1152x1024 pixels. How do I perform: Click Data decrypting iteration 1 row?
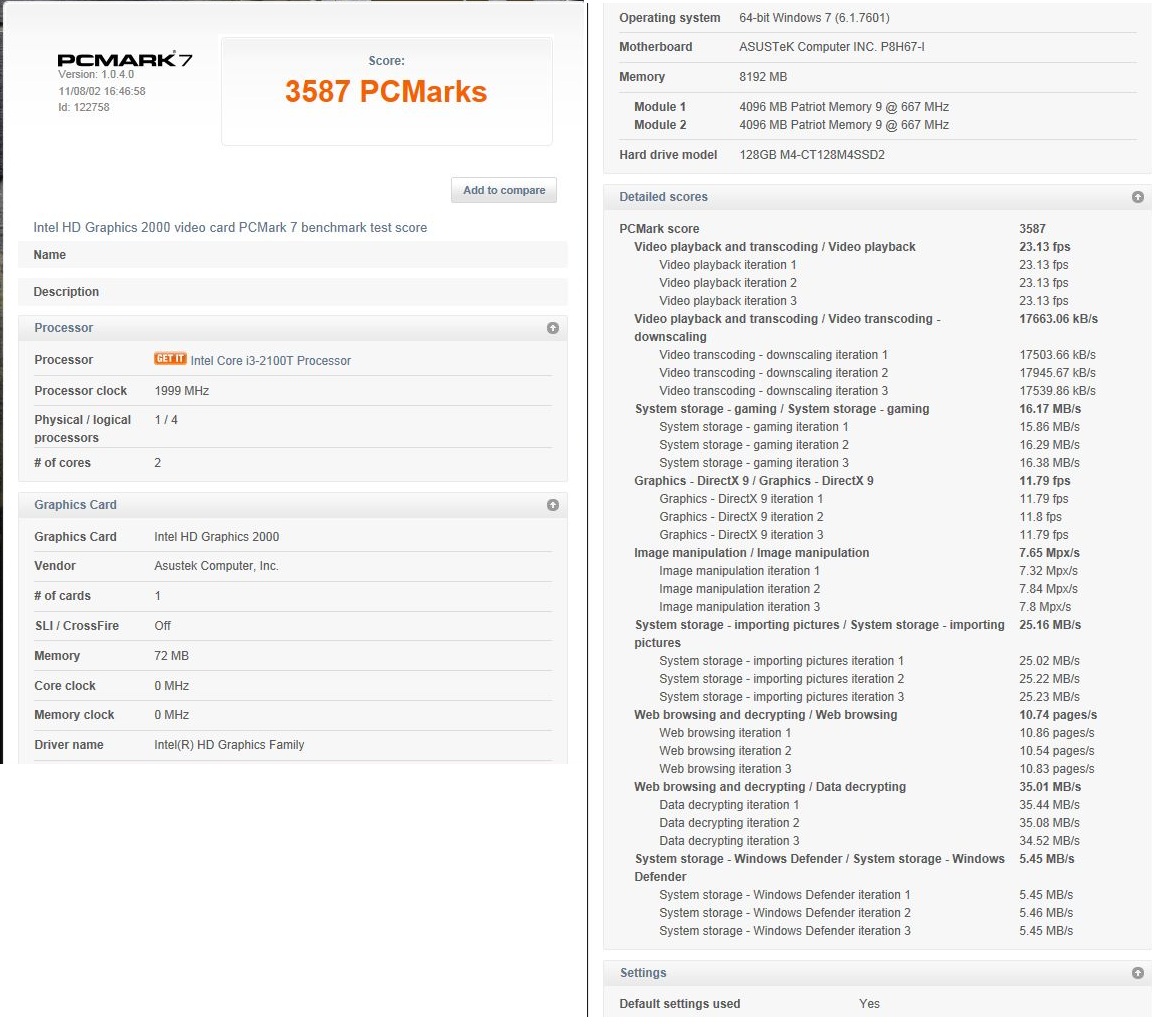click(x=869, y=805)
